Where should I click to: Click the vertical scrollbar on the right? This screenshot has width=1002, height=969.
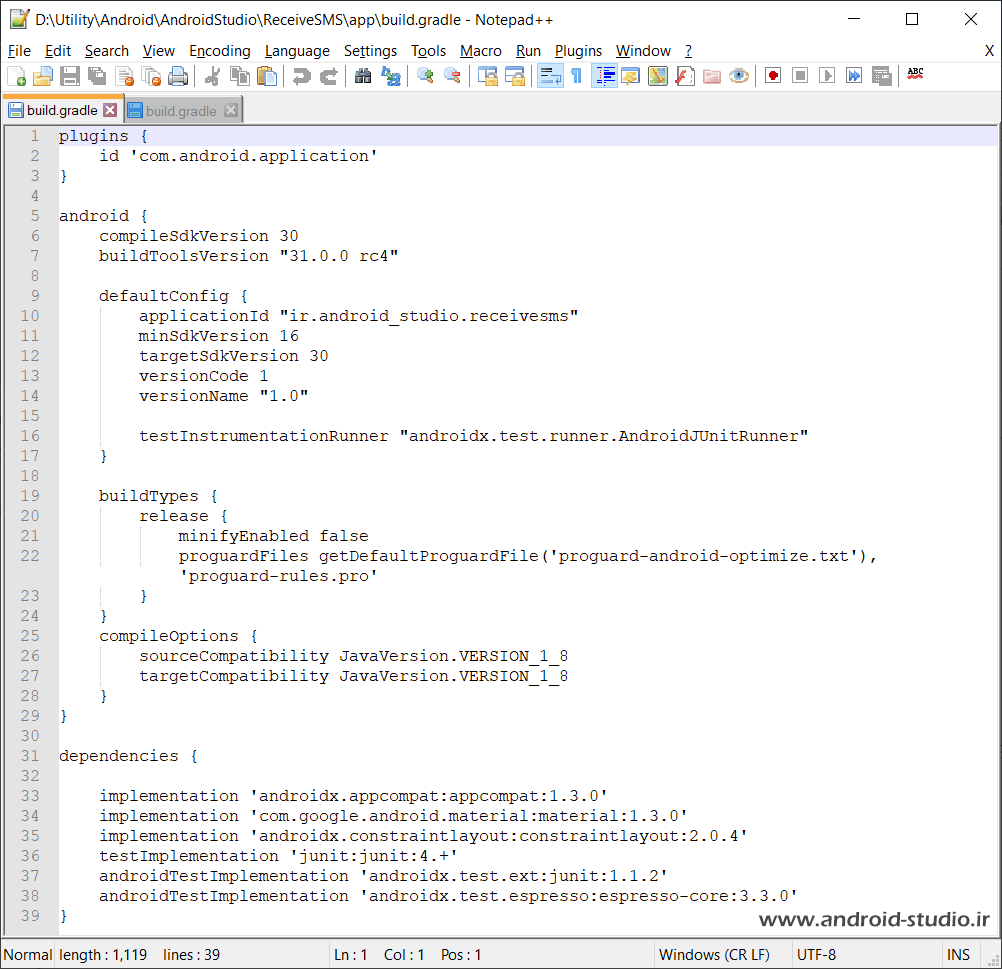(x=994, y=400)
